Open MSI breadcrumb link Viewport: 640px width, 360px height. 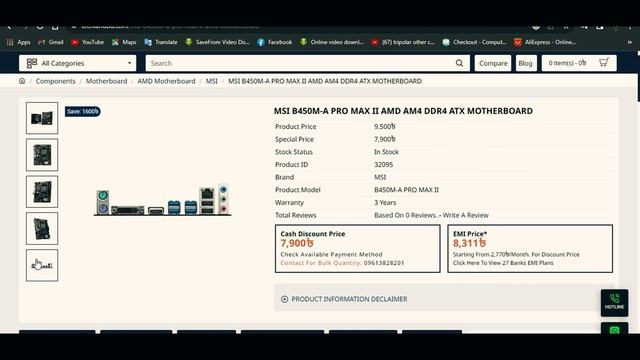211,81
